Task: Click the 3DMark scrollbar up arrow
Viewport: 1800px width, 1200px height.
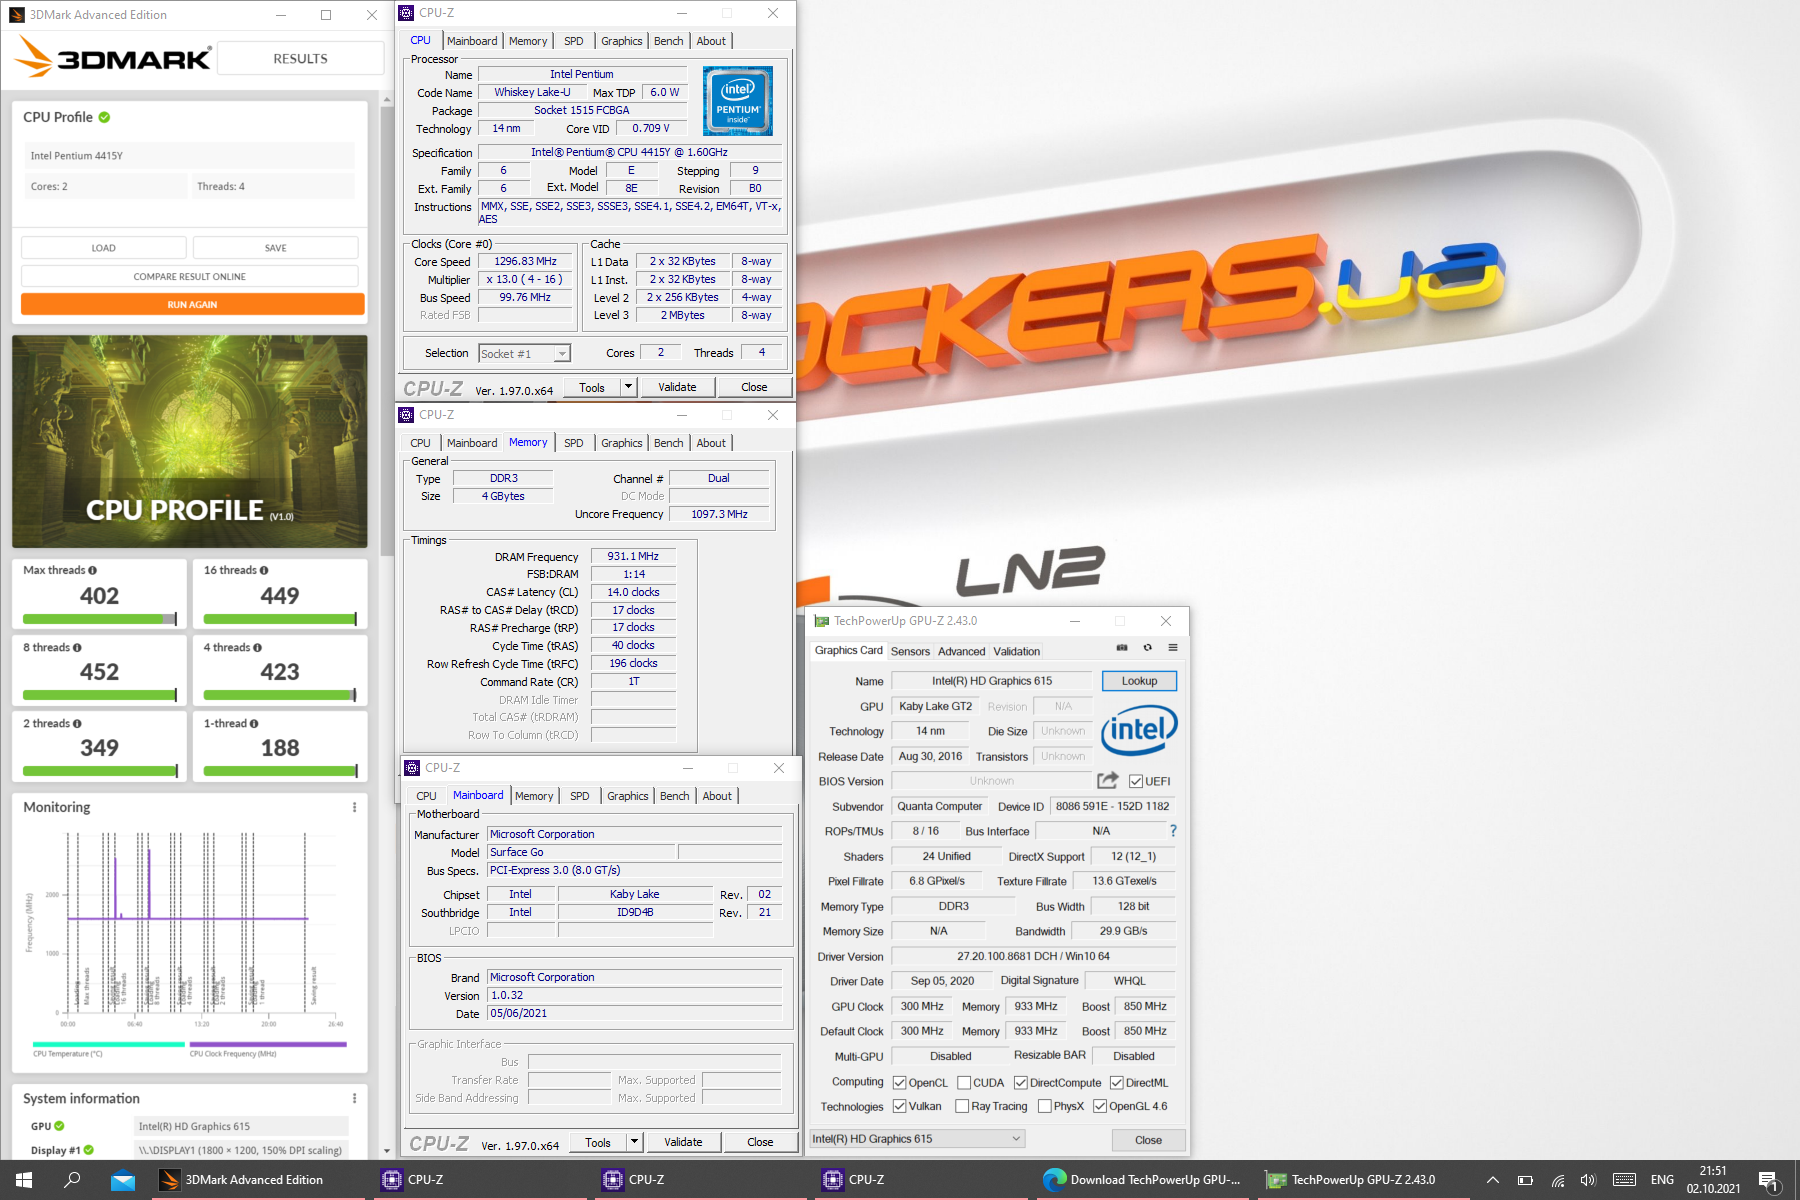Action: tap(387, 99)
